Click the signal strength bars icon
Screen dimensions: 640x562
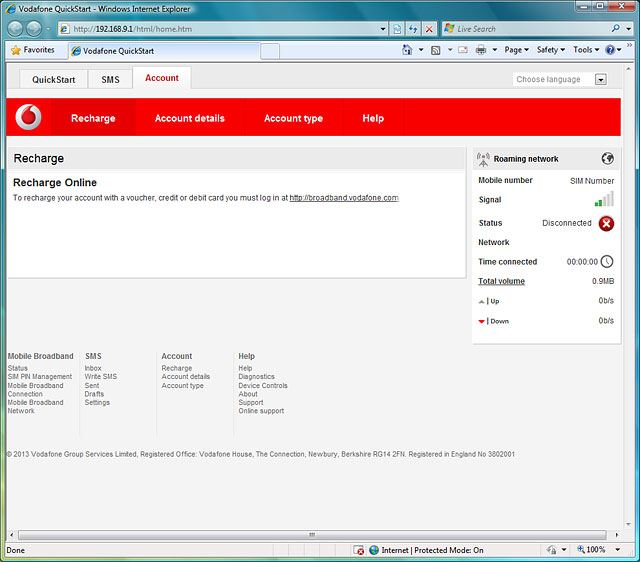(604, 200)
